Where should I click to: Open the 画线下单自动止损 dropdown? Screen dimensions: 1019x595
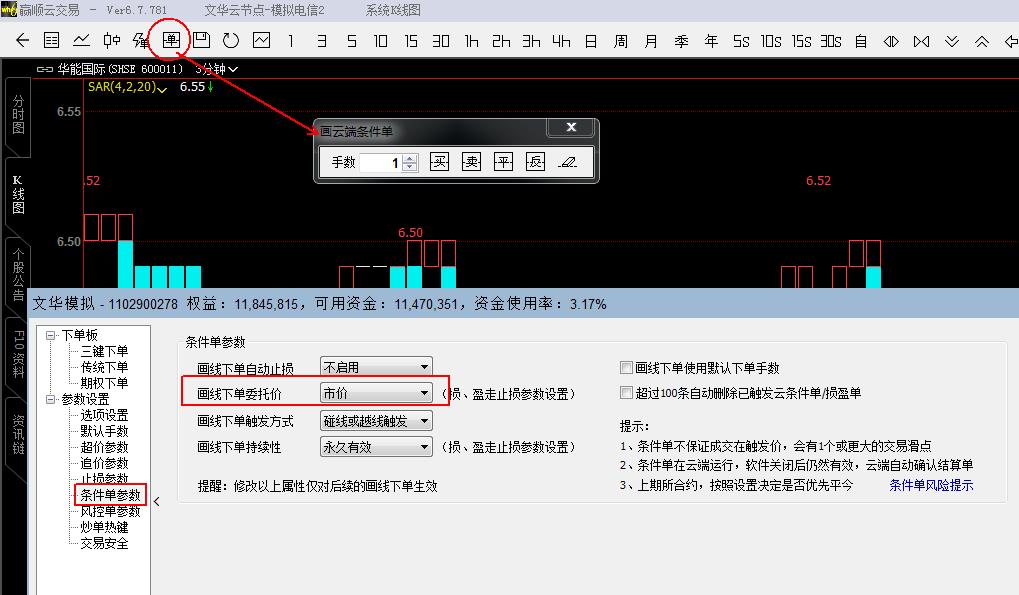pos(376,368)
